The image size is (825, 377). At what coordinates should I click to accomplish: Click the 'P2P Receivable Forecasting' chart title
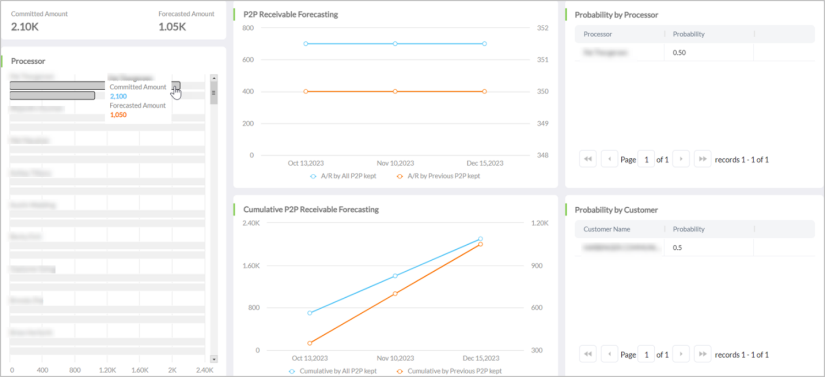[291, 15]
